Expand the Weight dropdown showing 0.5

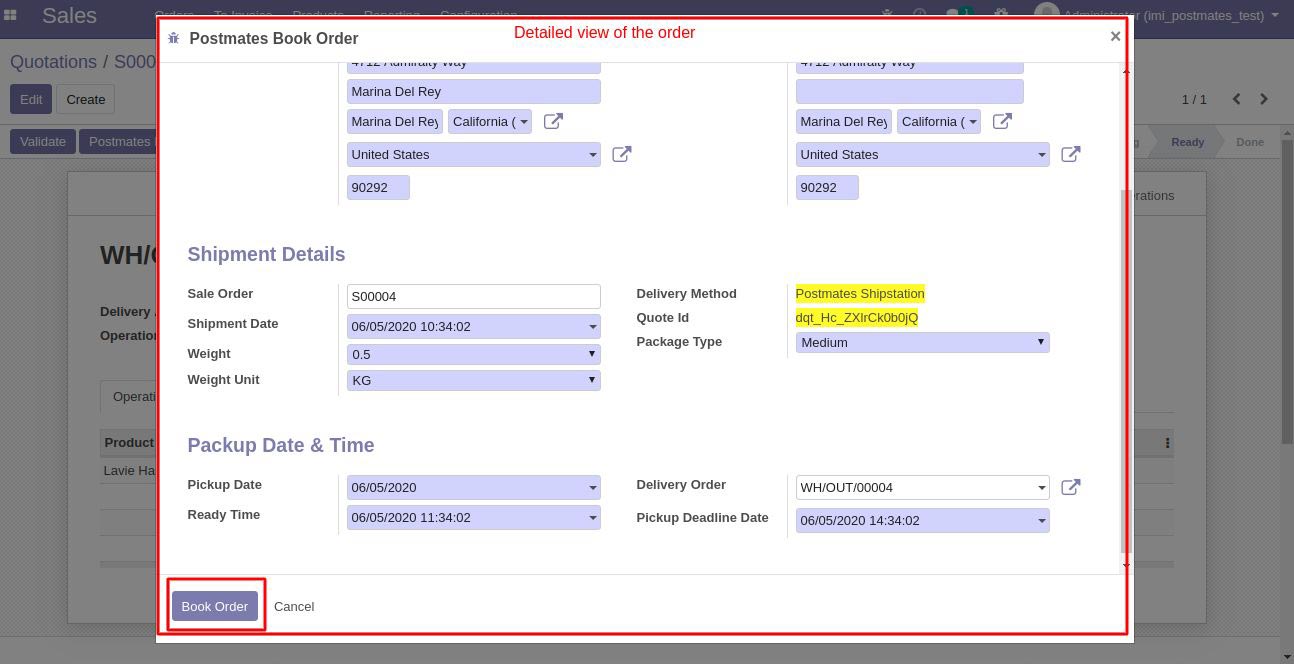(x=593, y=354)
